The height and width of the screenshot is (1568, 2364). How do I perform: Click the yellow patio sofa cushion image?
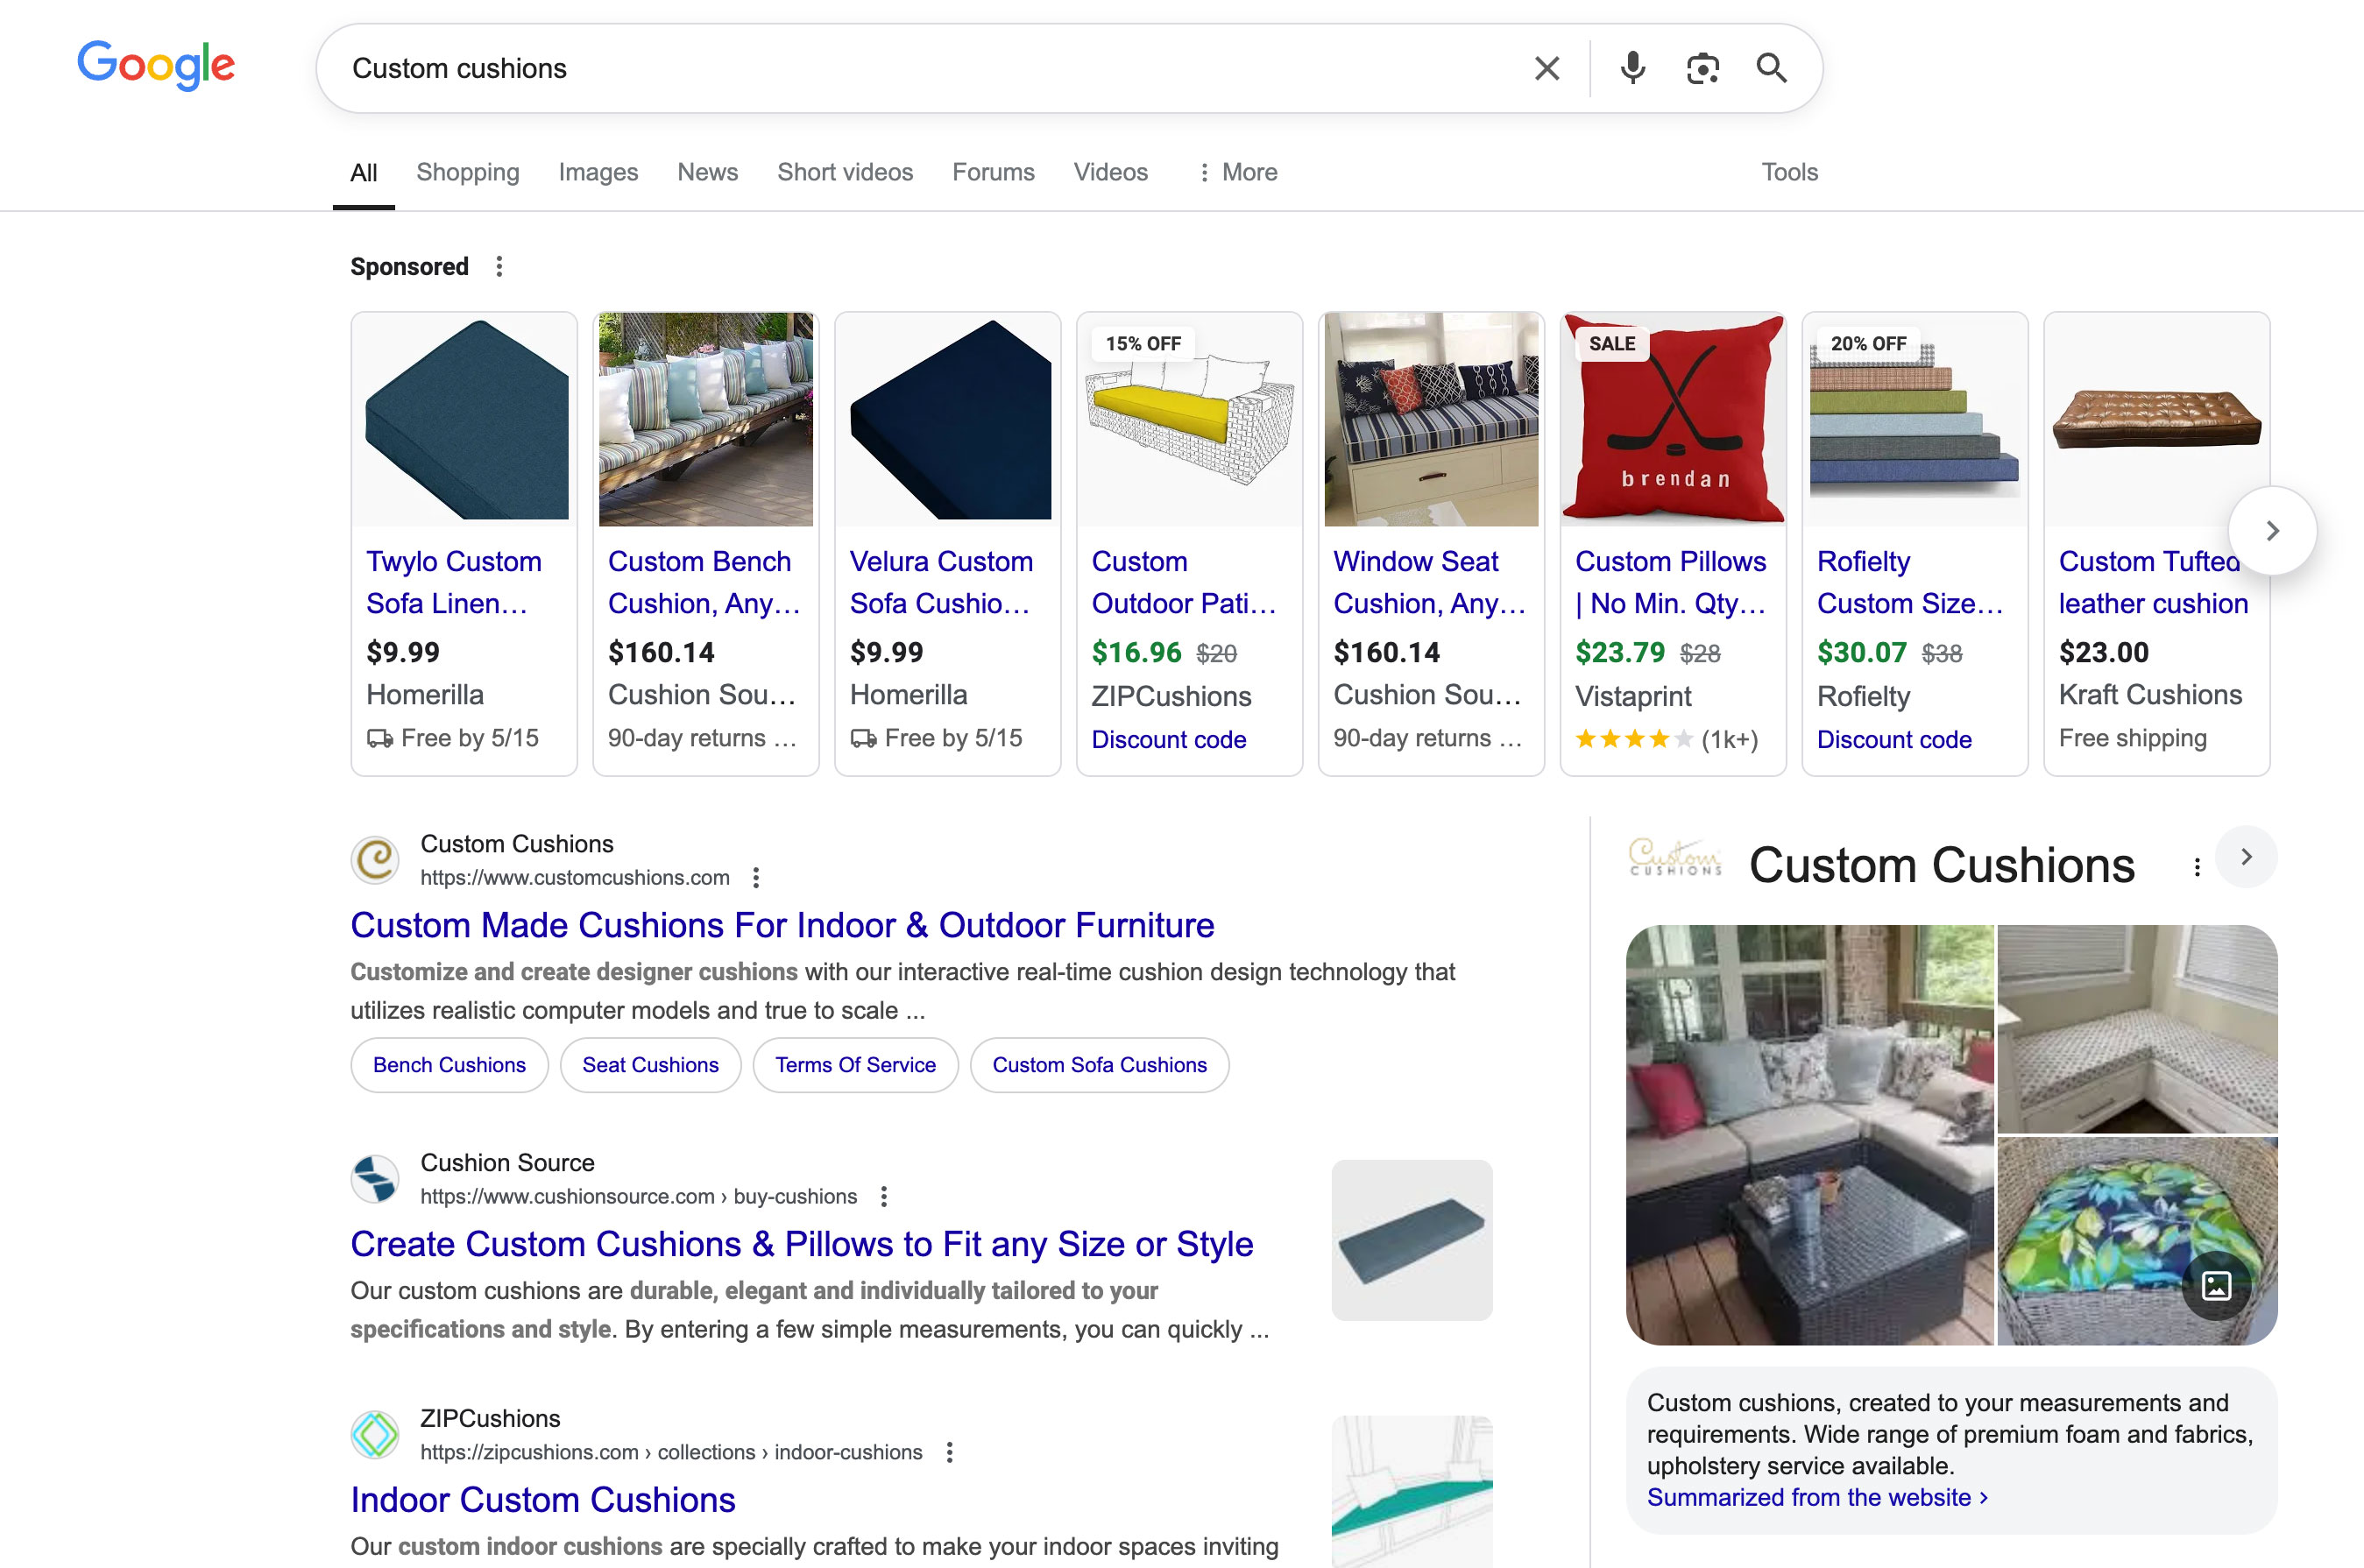coord(1189,419)
